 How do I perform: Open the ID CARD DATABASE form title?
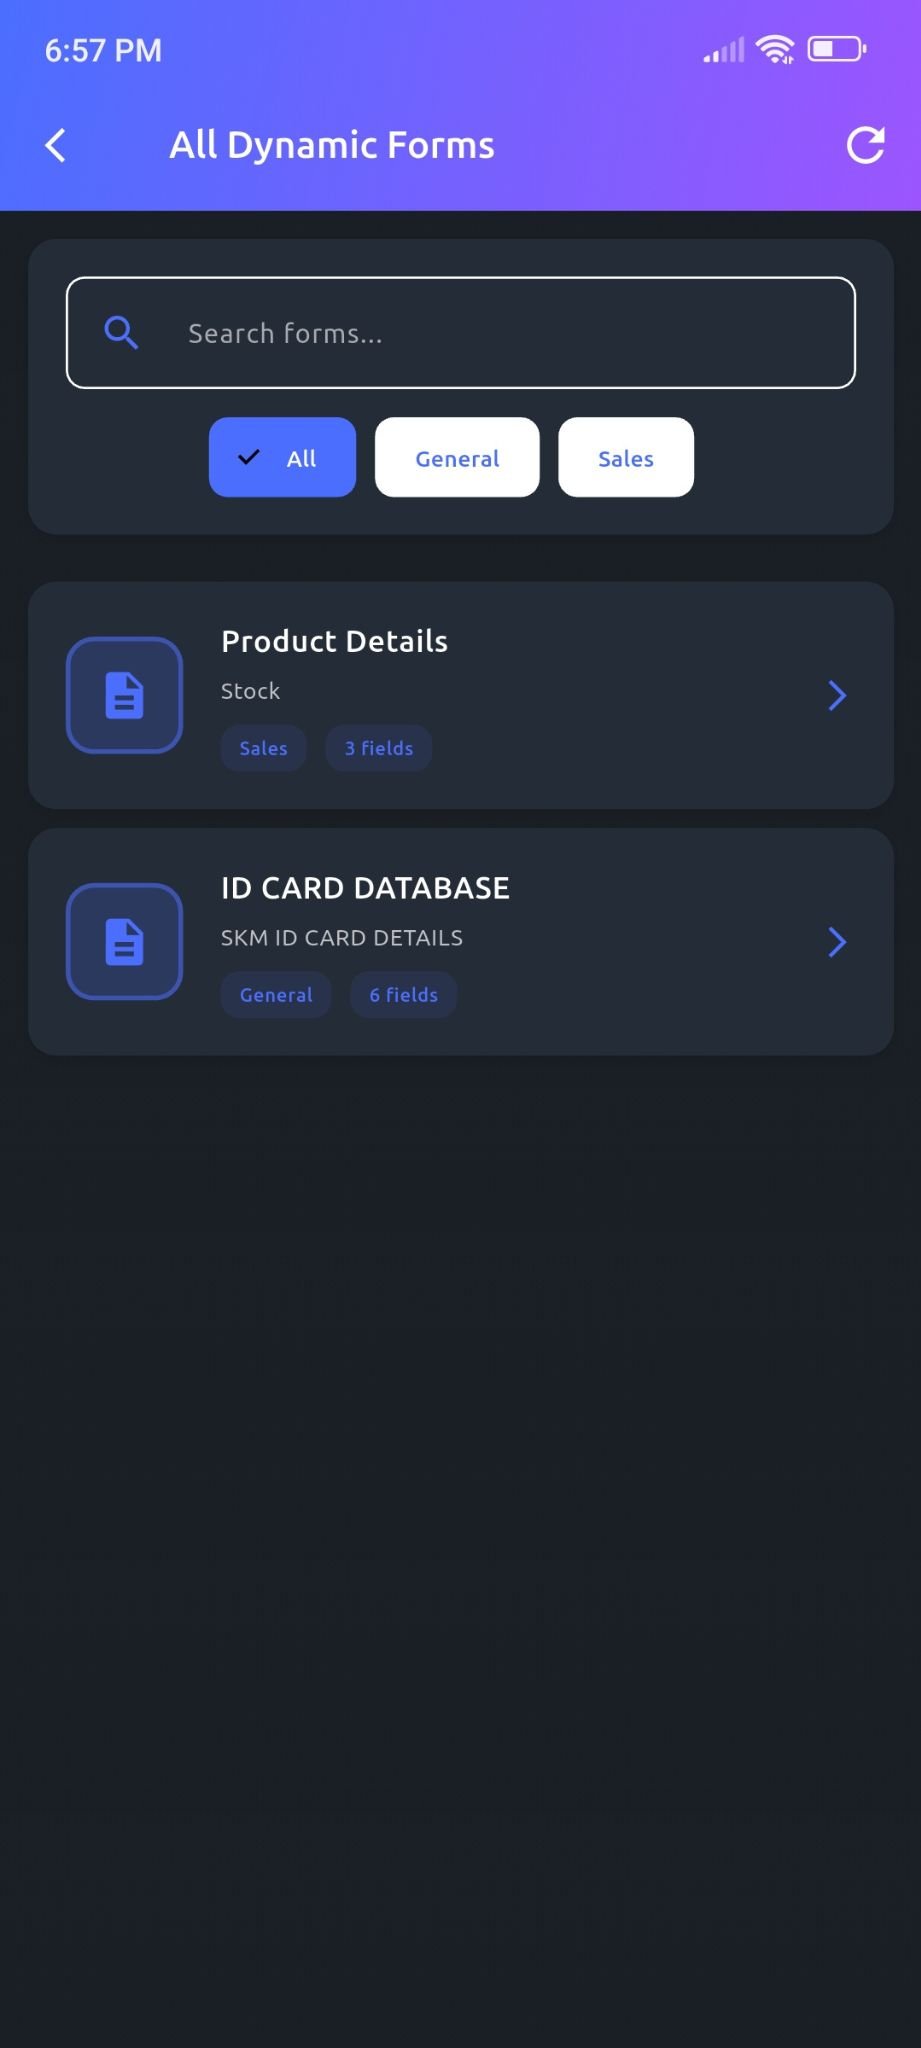click(365, 888)
